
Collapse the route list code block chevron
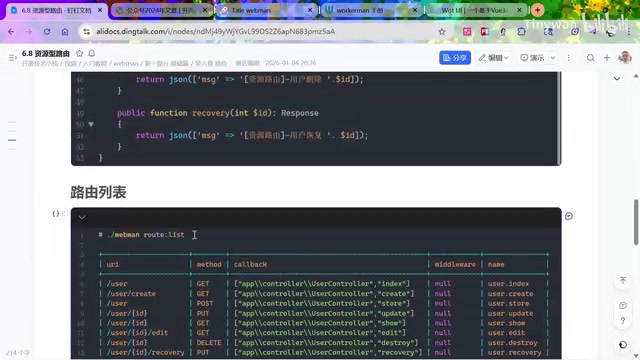click(82, 218)
